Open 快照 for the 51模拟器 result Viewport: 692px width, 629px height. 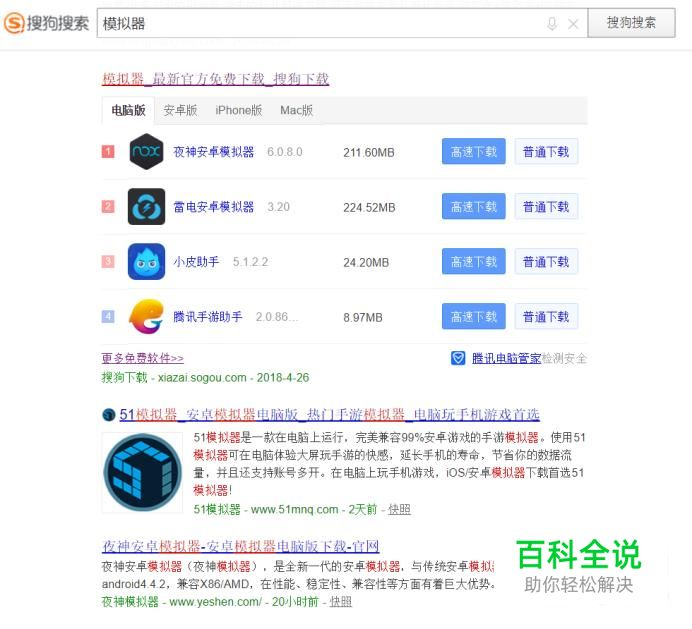pyautogui.click(x=399, y=510)
